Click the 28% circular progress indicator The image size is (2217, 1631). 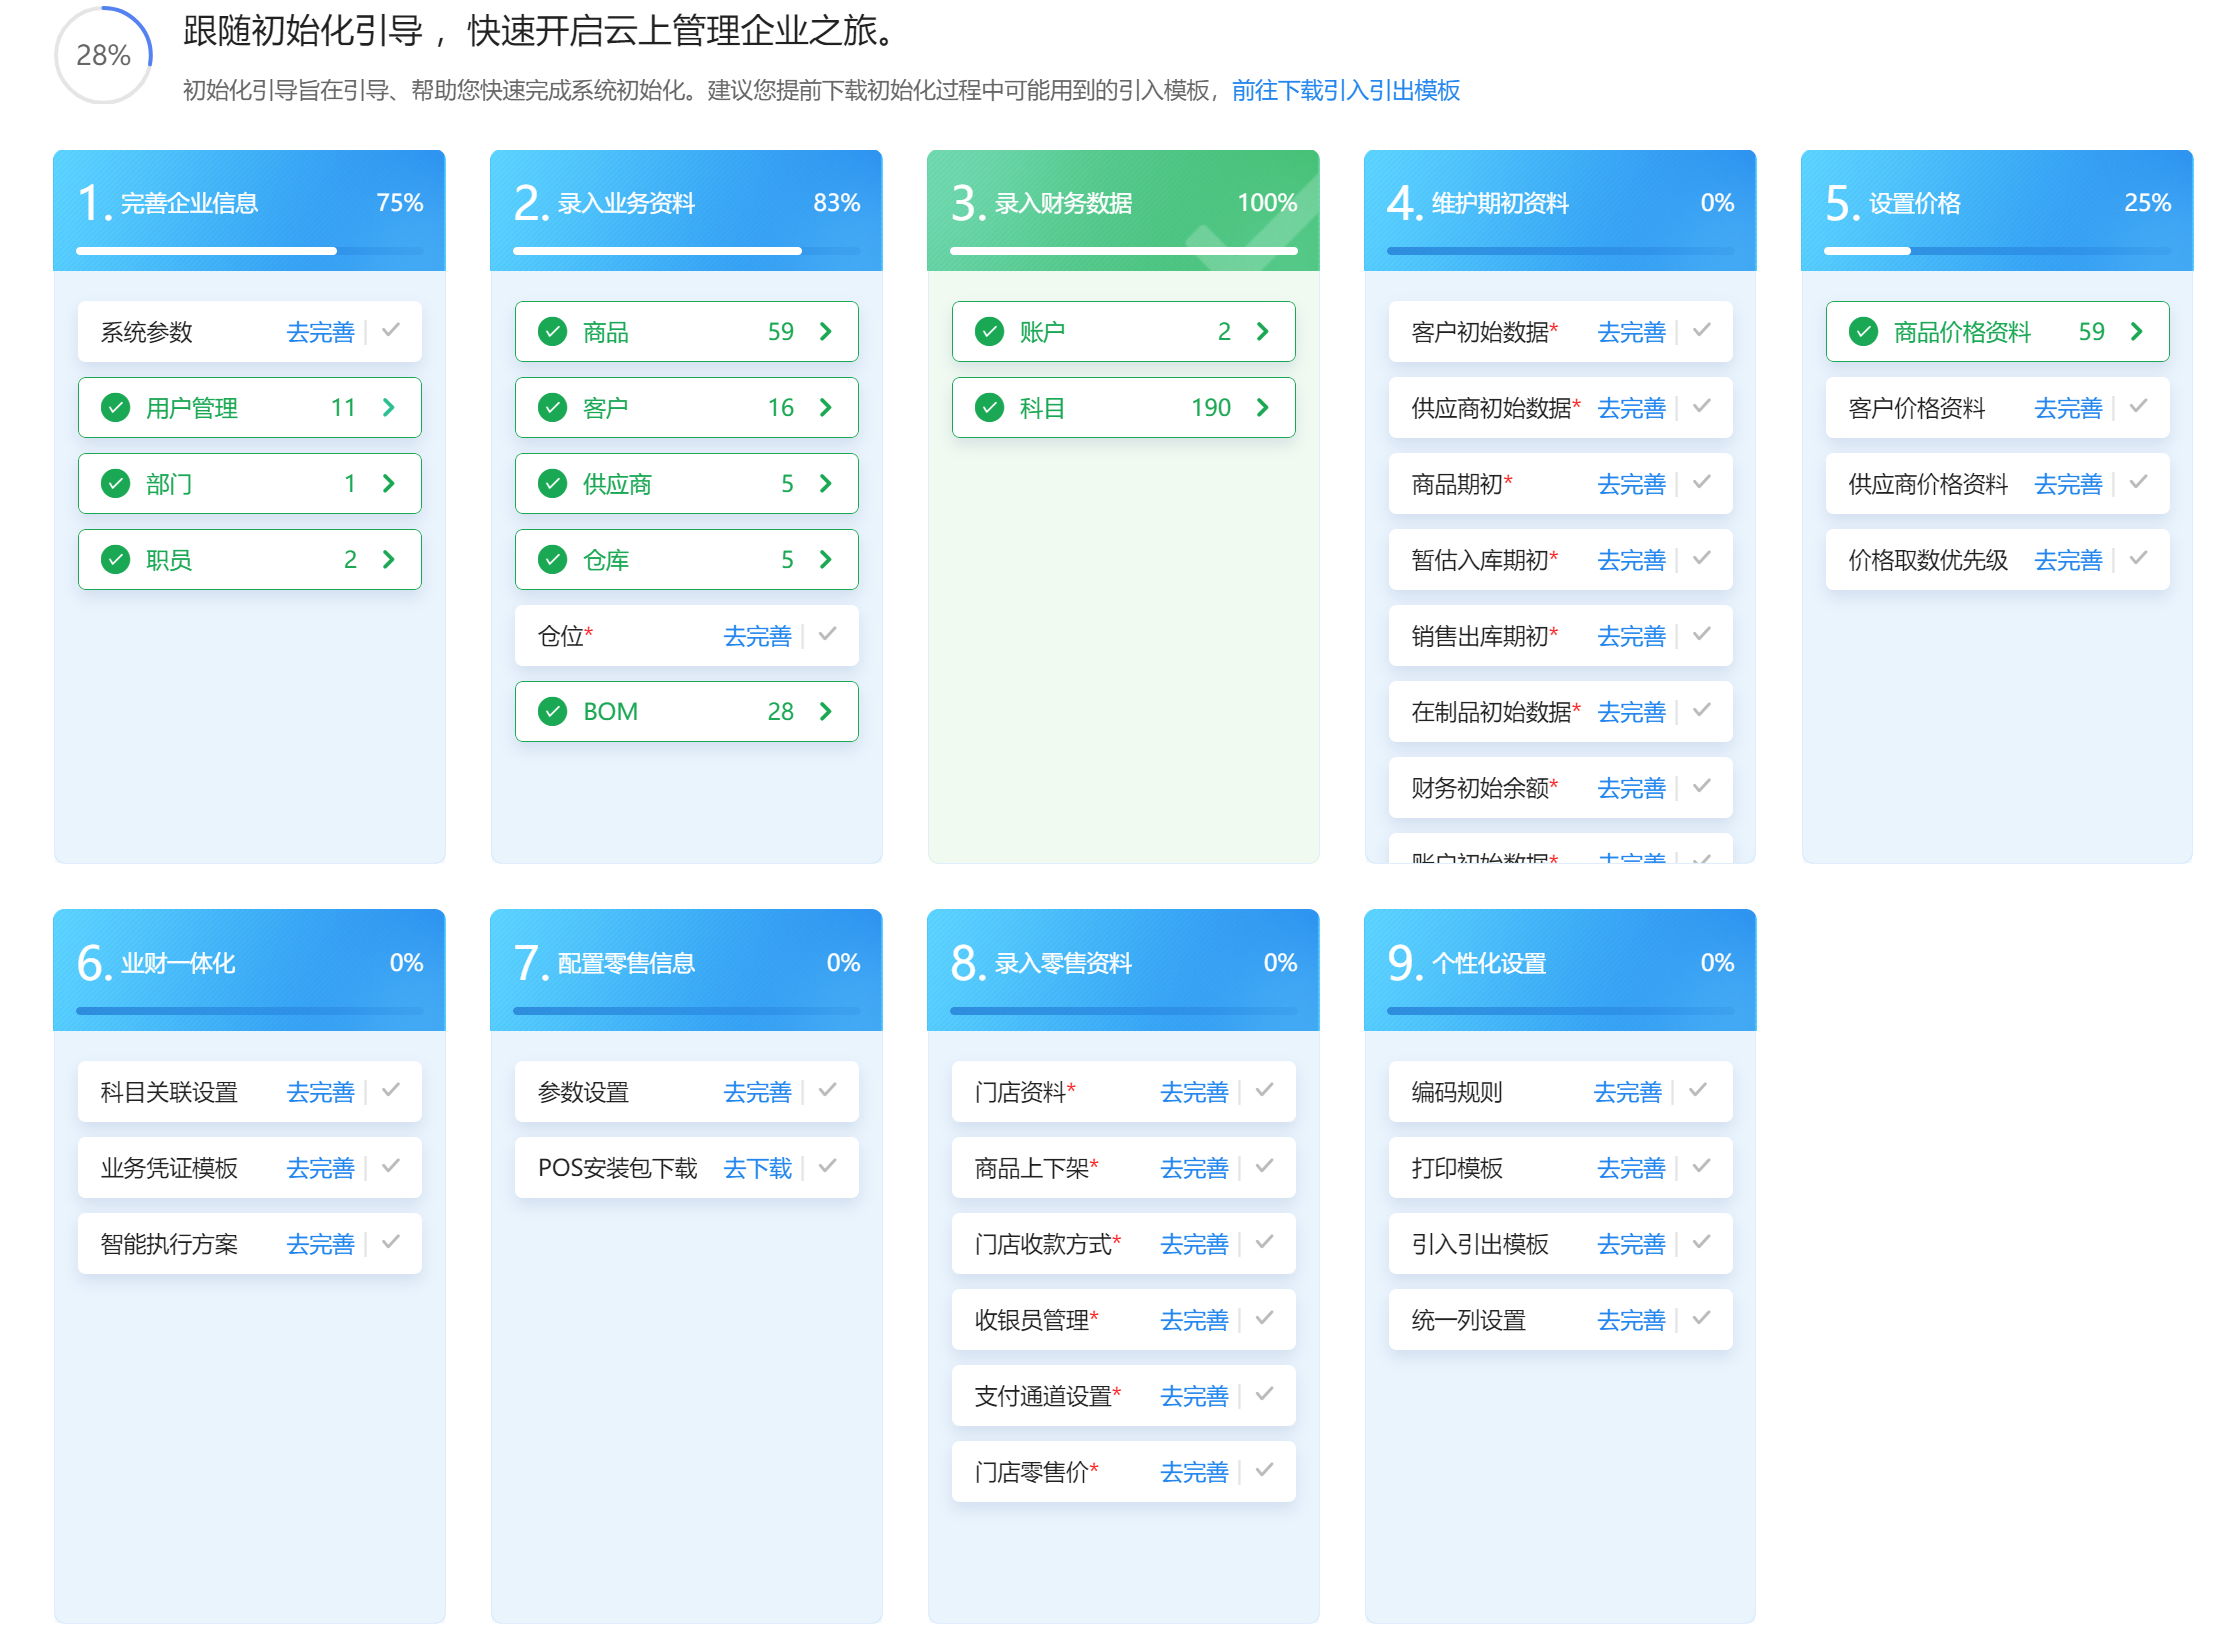[103, 55]
